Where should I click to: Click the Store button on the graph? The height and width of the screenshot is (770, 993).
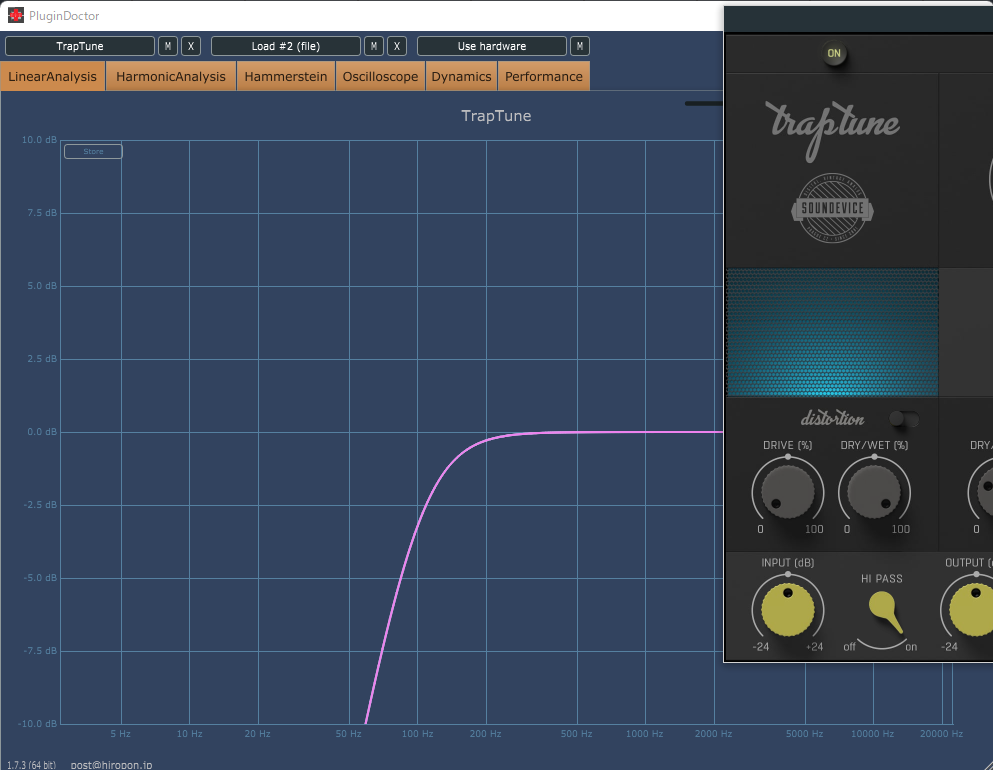[x=93, y=151]
